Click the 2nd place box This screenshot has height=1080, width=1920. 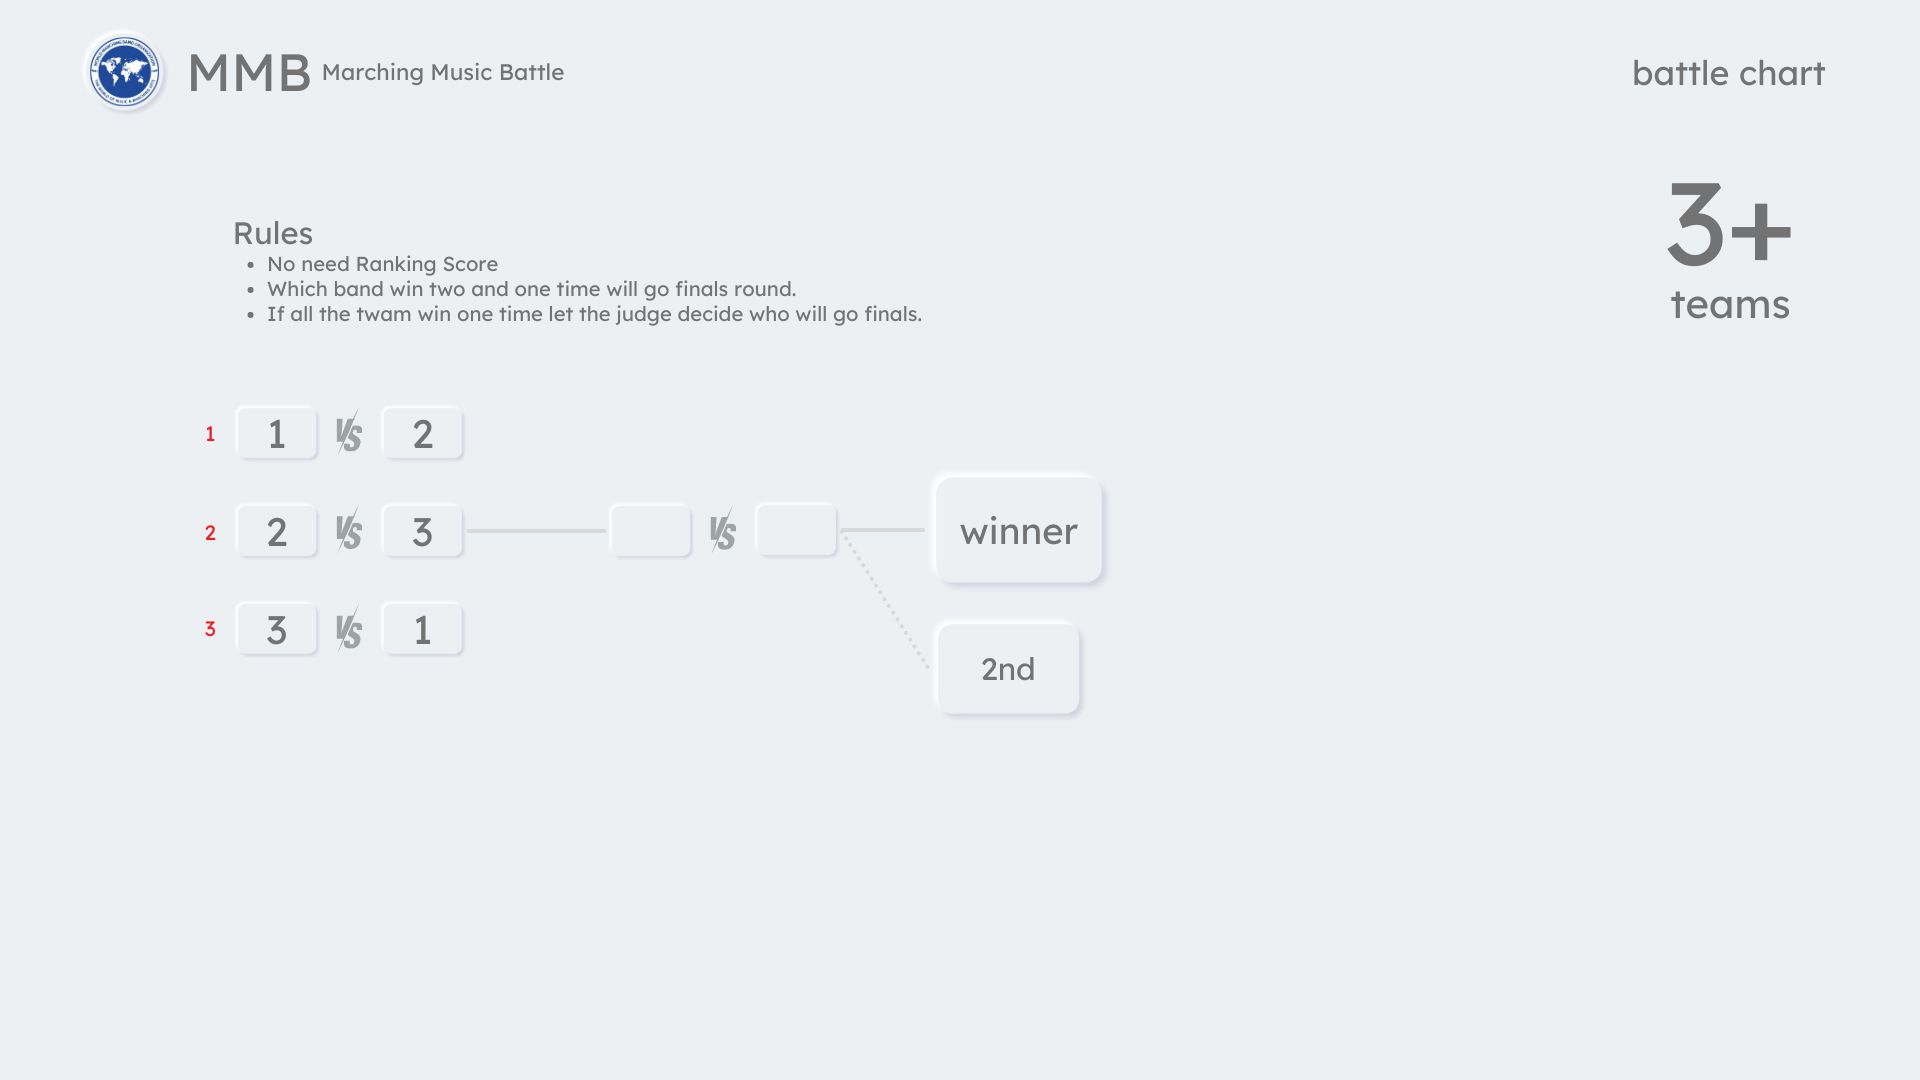point(1007,669)
